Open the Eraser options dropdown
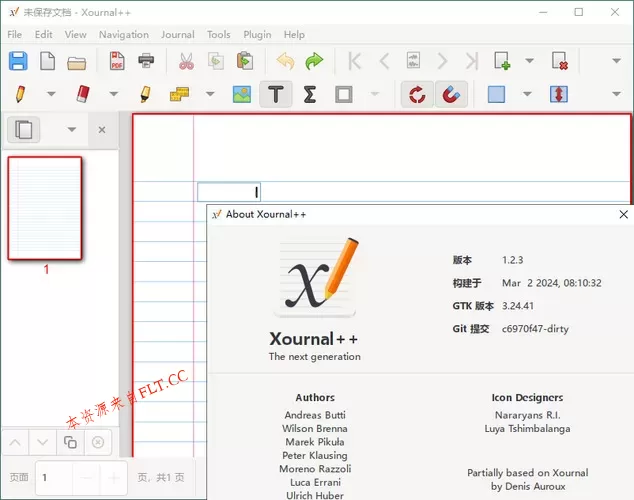Screen dimensions: 634x500 point(114,94)
